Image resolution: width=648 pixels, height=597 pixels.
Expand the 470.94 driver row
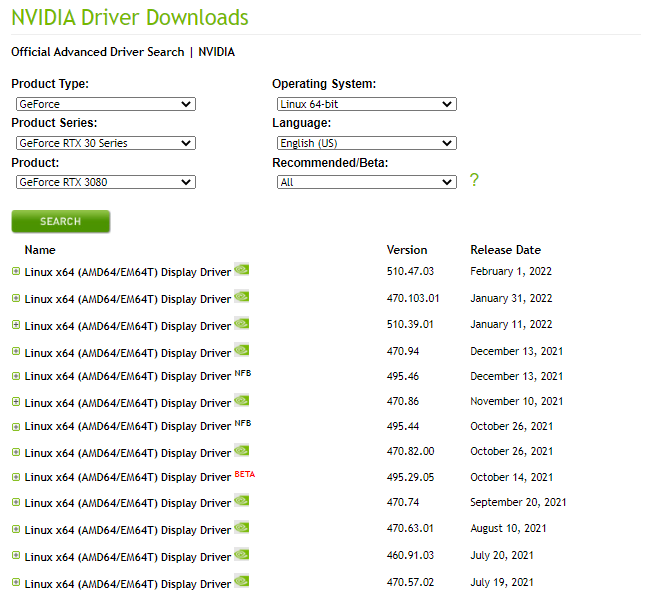pyautogui.click(x=16, y=351)
